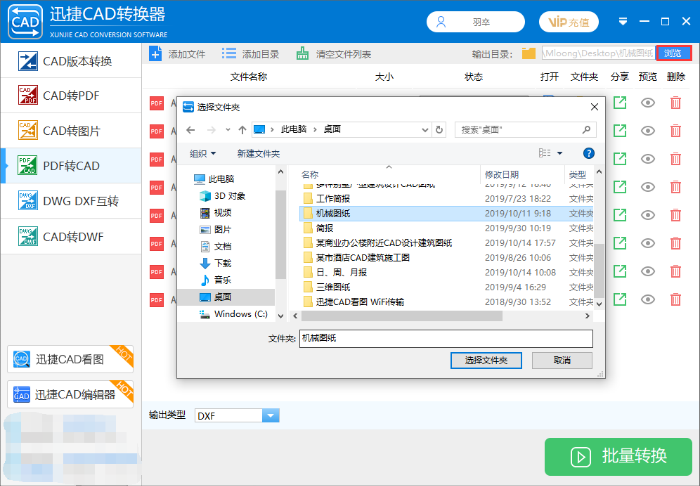Open recent locations chevron in folder dialog
Screen dimensions: 700x486
click(228, 130)
